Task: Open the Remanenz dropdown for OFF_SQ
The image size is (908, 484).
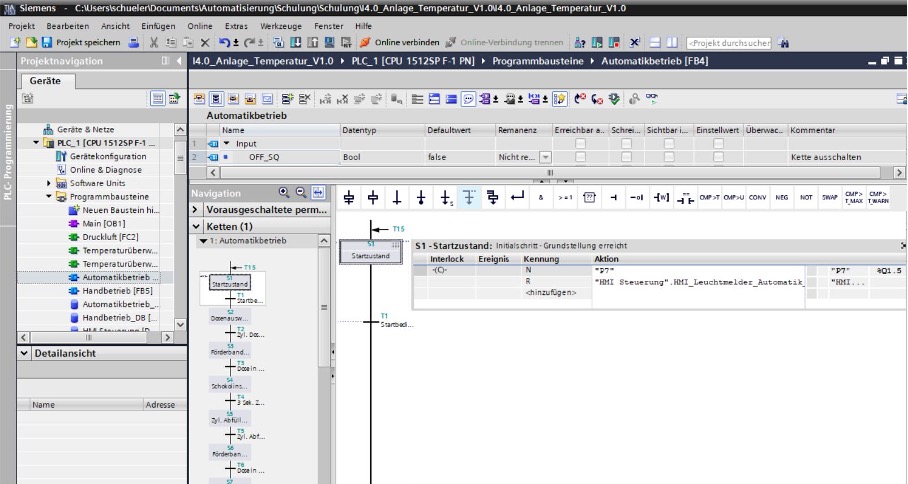Action: (545, 157)
